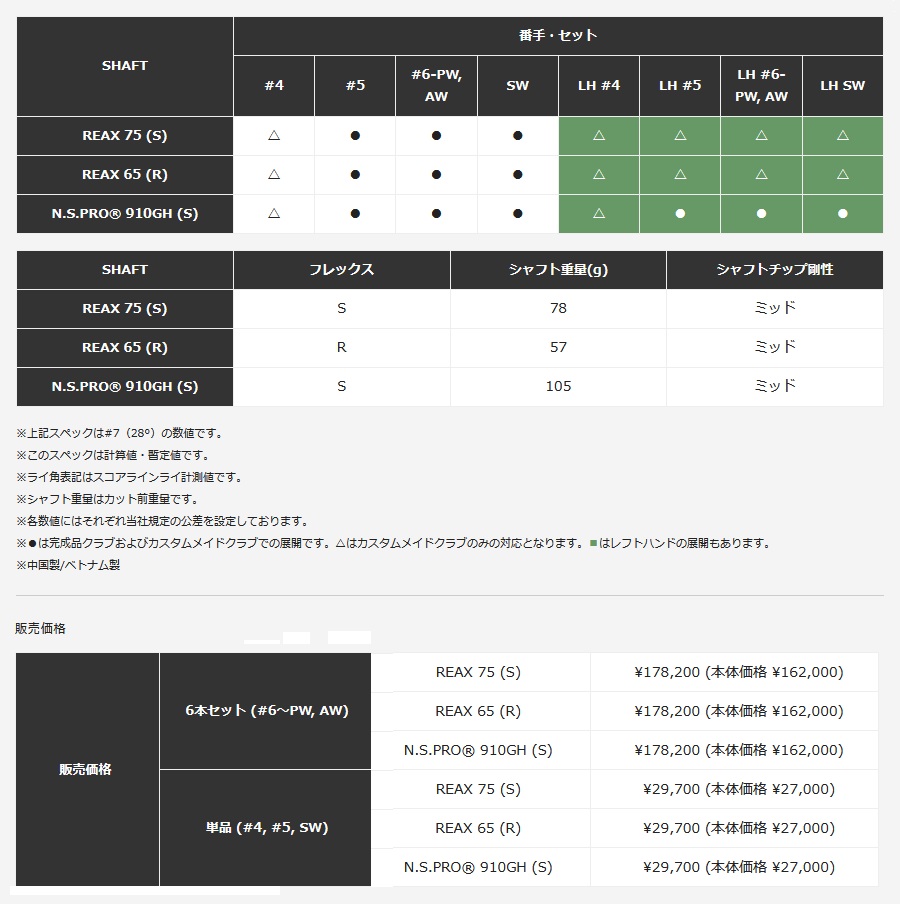Select the LH #5 column header

680,86
